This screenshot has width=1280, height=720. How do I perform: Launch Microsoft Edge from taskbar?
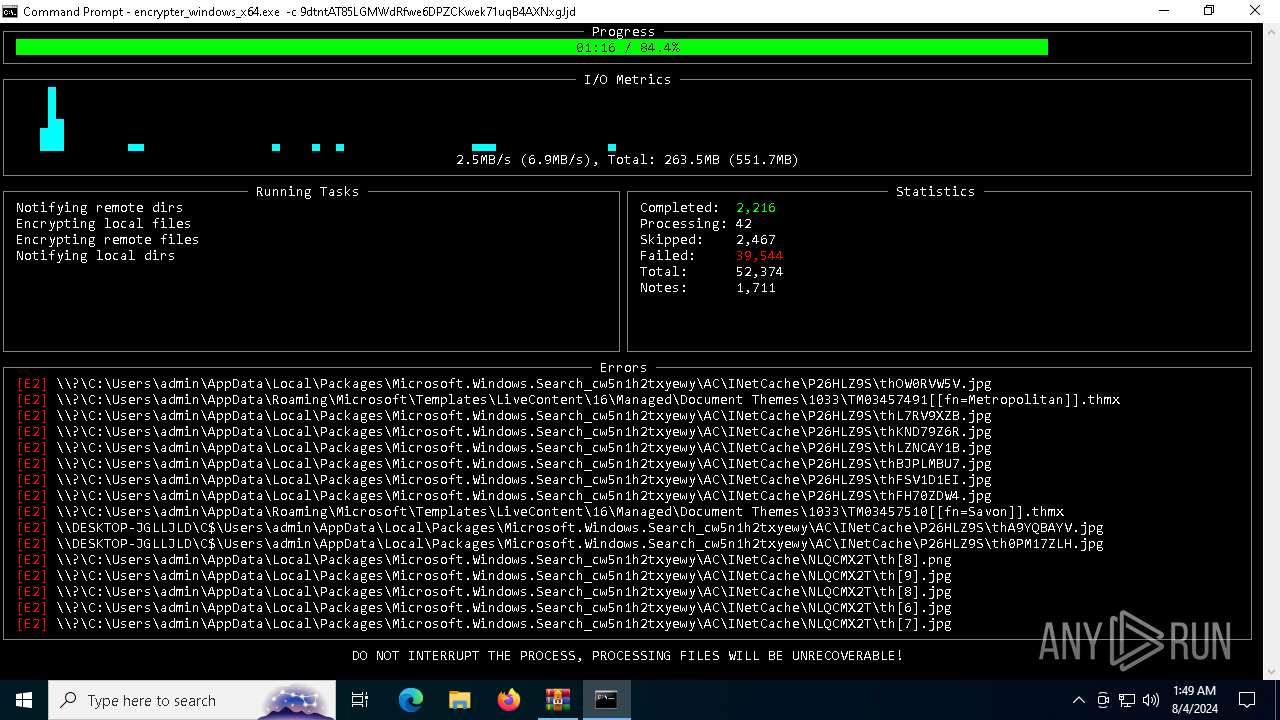(x=411, y=700)
